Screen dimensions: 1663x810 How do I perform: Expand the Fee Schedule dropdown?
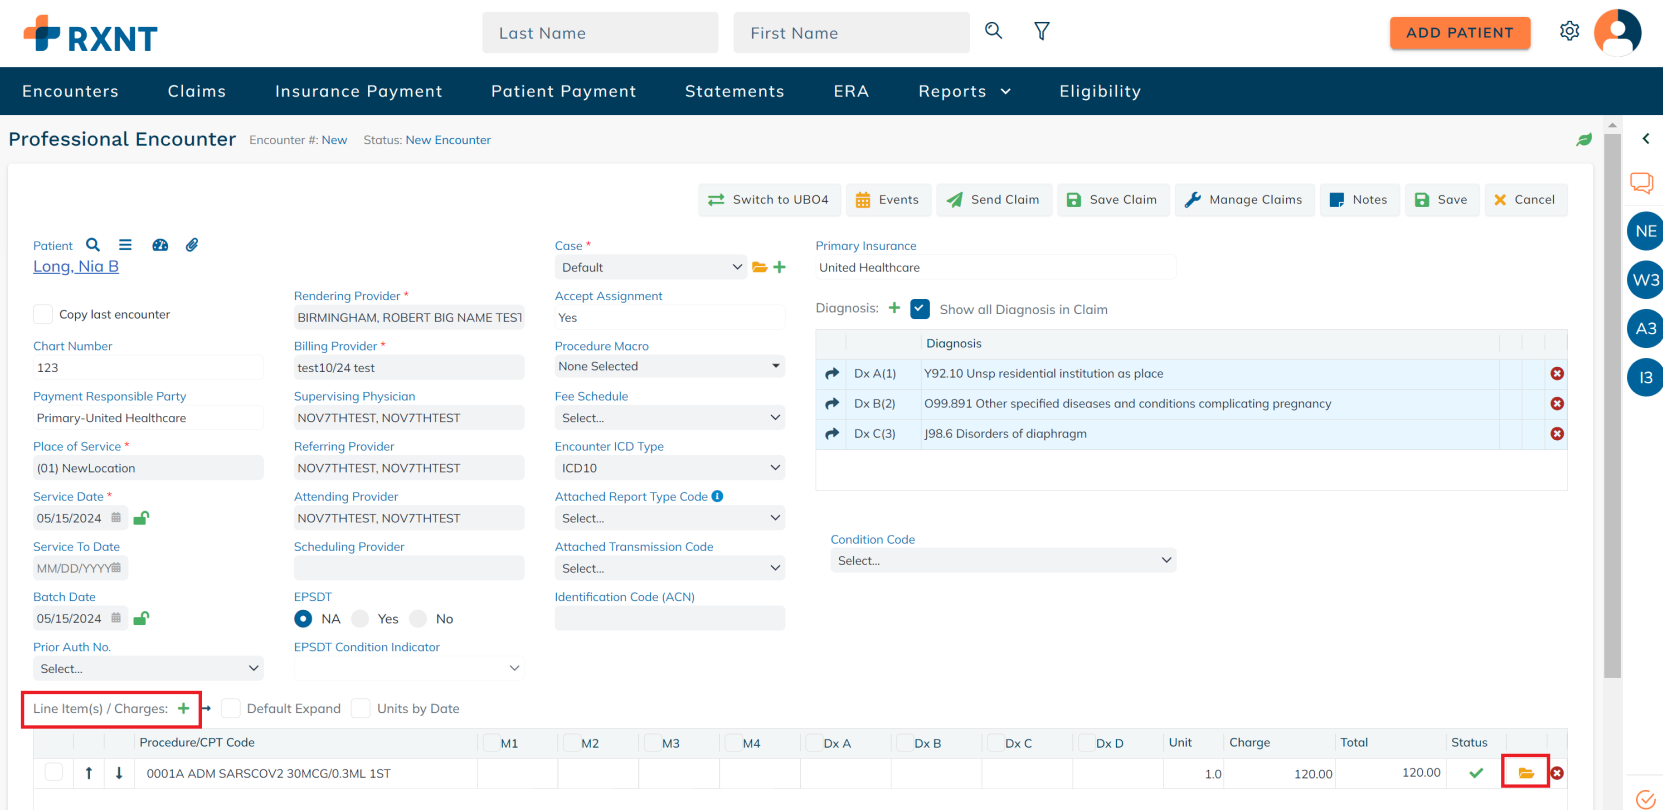click(669, 418)
